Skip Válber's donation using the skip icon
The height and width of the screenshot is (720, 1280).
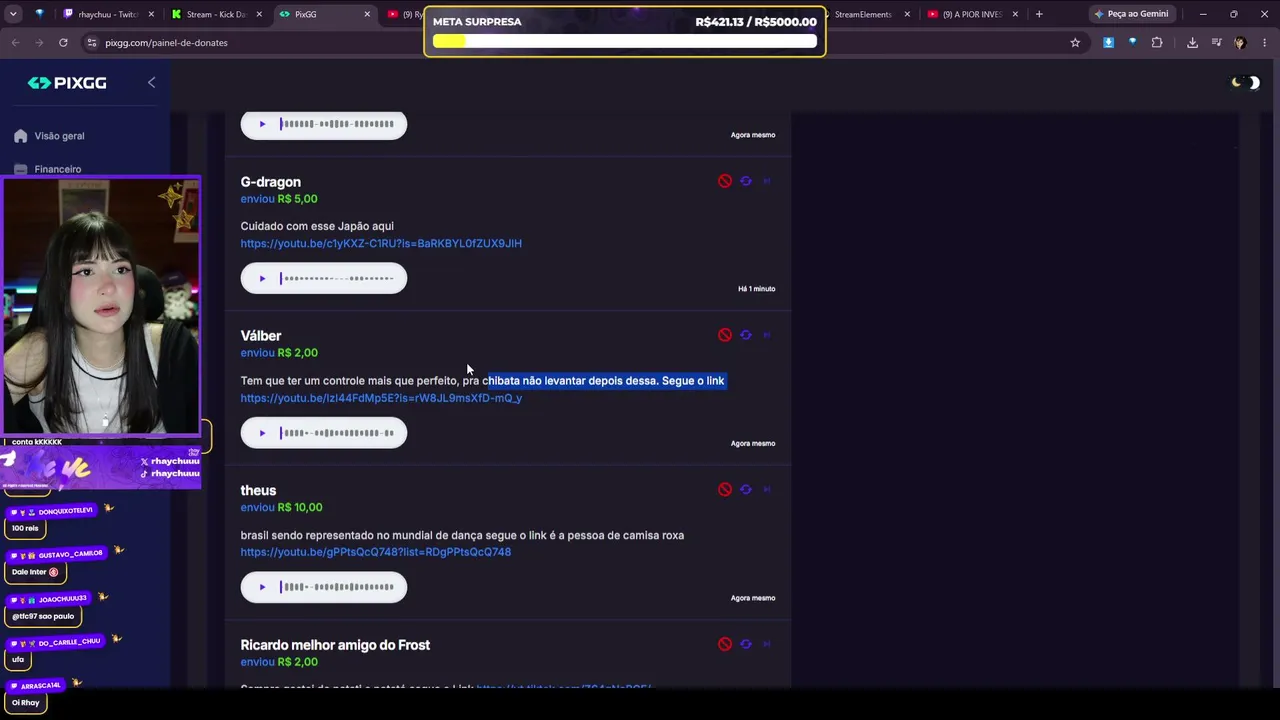767,335
